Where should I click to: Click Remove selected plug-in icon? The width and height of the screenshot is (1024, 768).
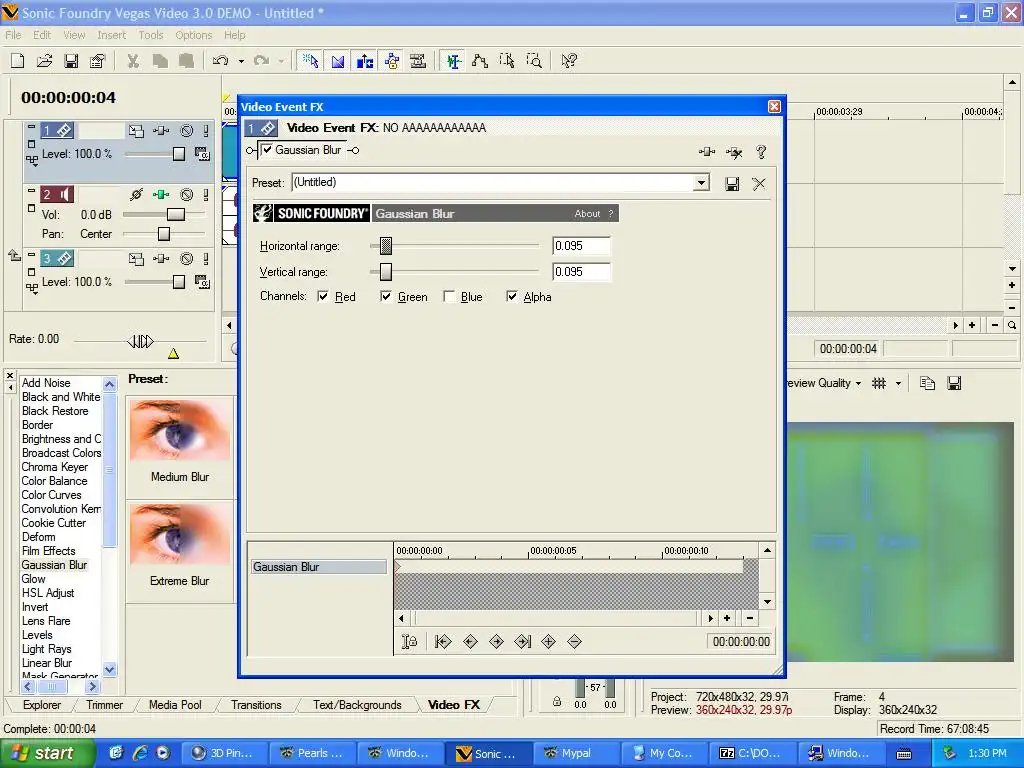(734, 152)
